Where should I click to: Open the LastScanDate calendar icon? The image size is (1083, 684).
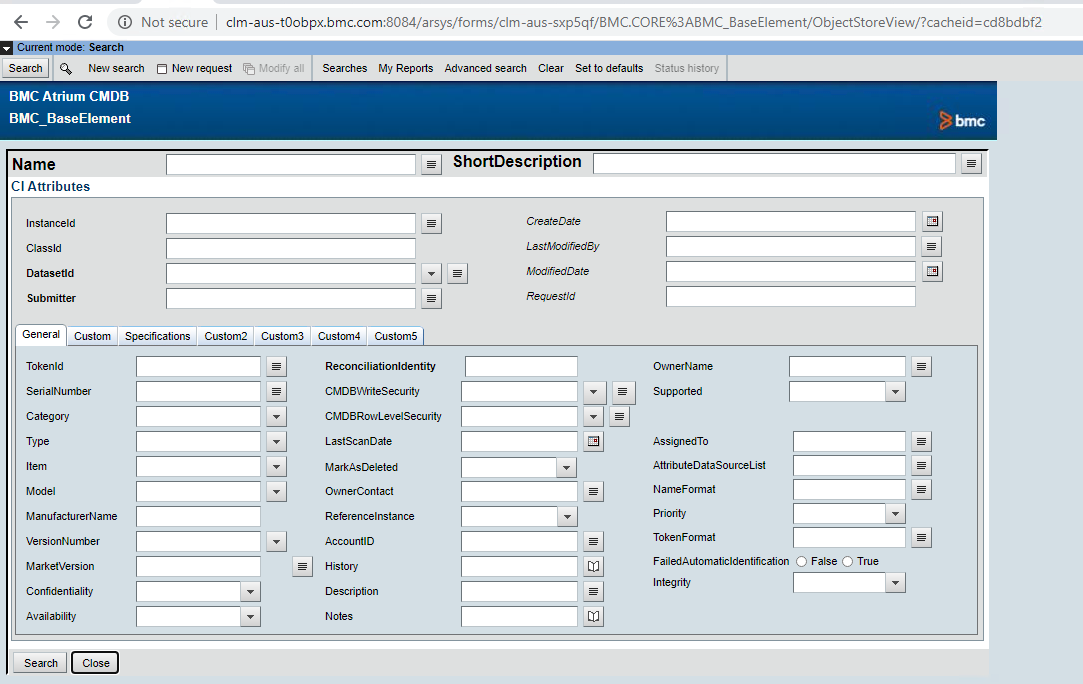[593, 441]
